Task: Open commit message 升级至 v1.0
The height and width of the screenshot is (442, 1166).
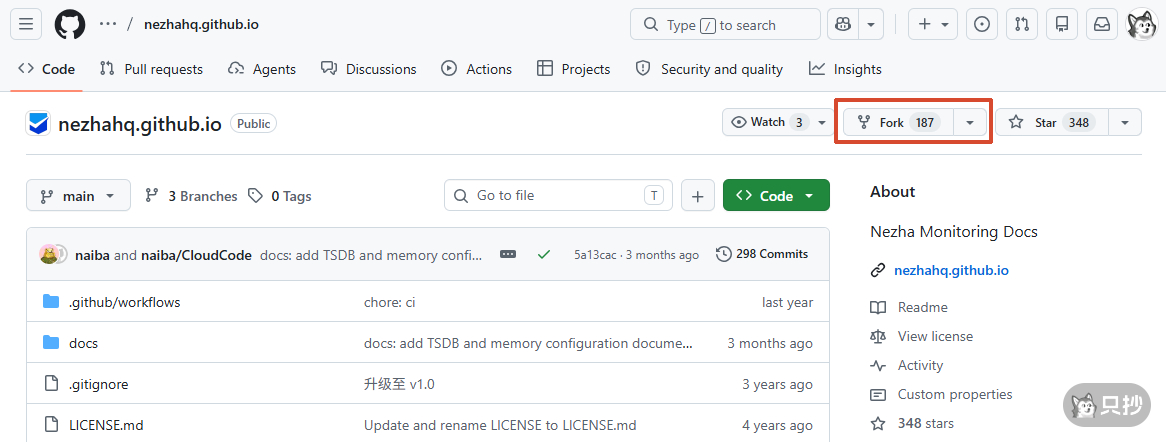Action: (399, 384)
